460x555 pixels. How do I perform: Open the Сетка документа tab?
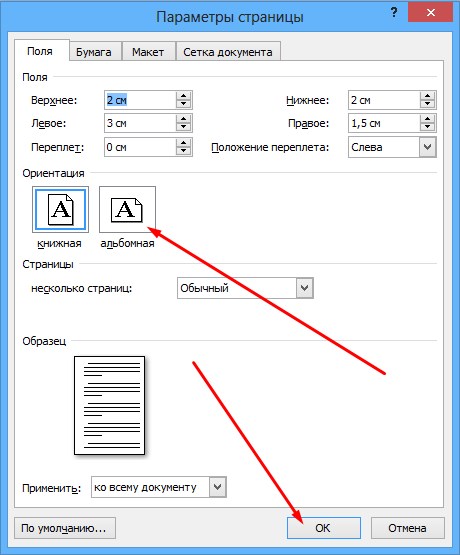point(228,52)
